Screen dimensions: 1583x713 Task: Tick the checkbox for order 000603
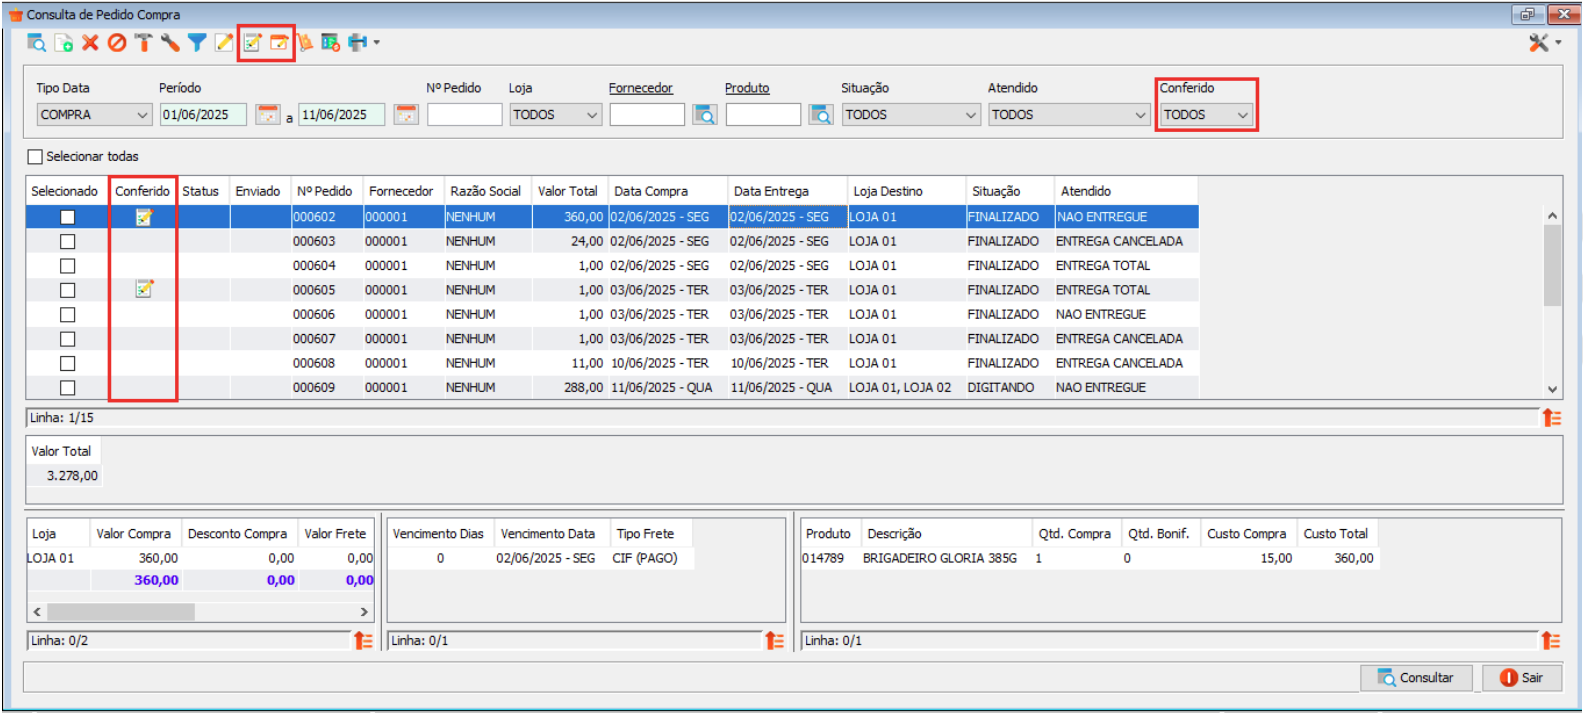(x=67, y=242)
